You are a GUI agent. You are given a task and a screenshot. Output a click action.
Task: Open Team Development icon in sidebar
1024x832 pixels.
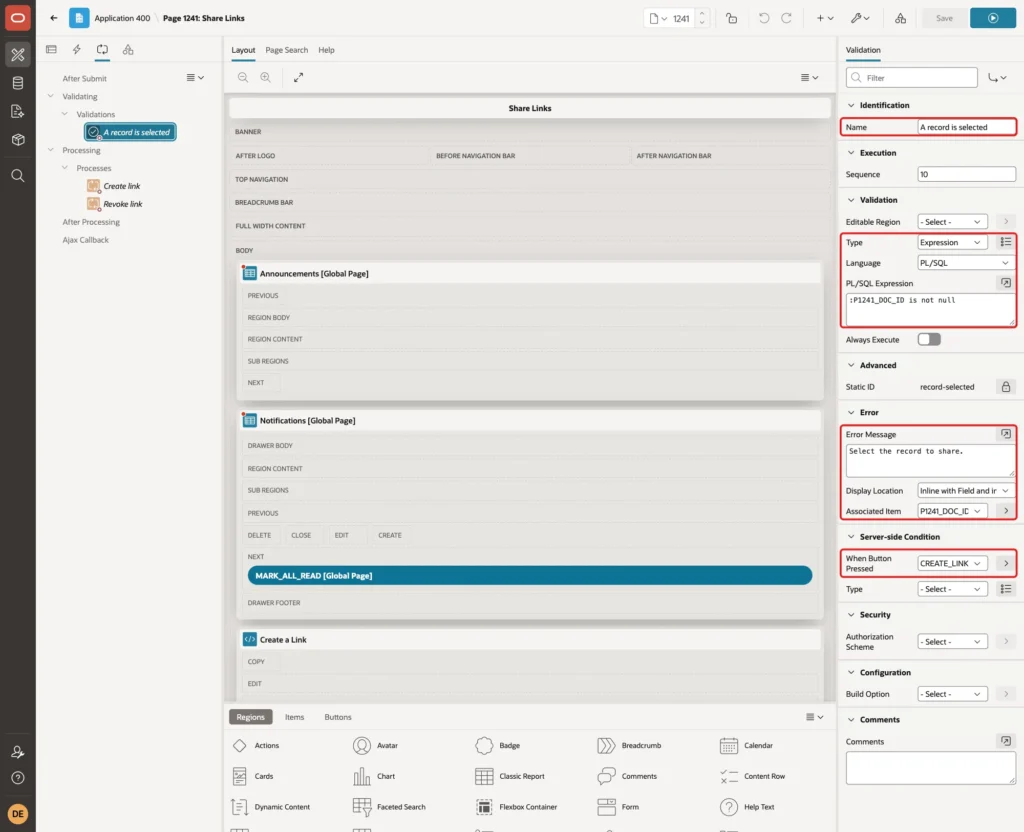[x=18, y=112]
